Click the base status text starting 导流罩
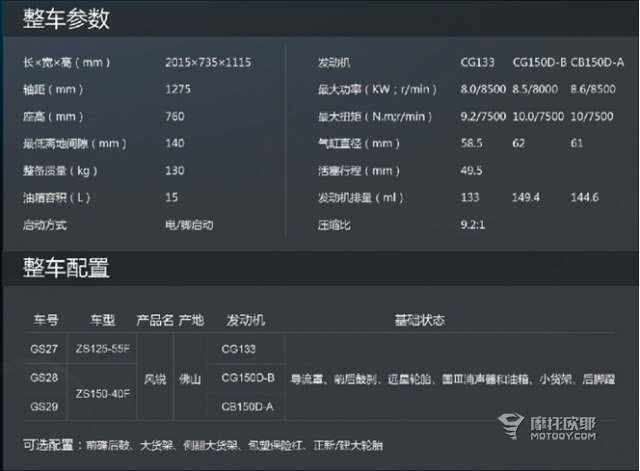Image resolution: width=640 pixels, height=471 pixels. pos(453,380)
